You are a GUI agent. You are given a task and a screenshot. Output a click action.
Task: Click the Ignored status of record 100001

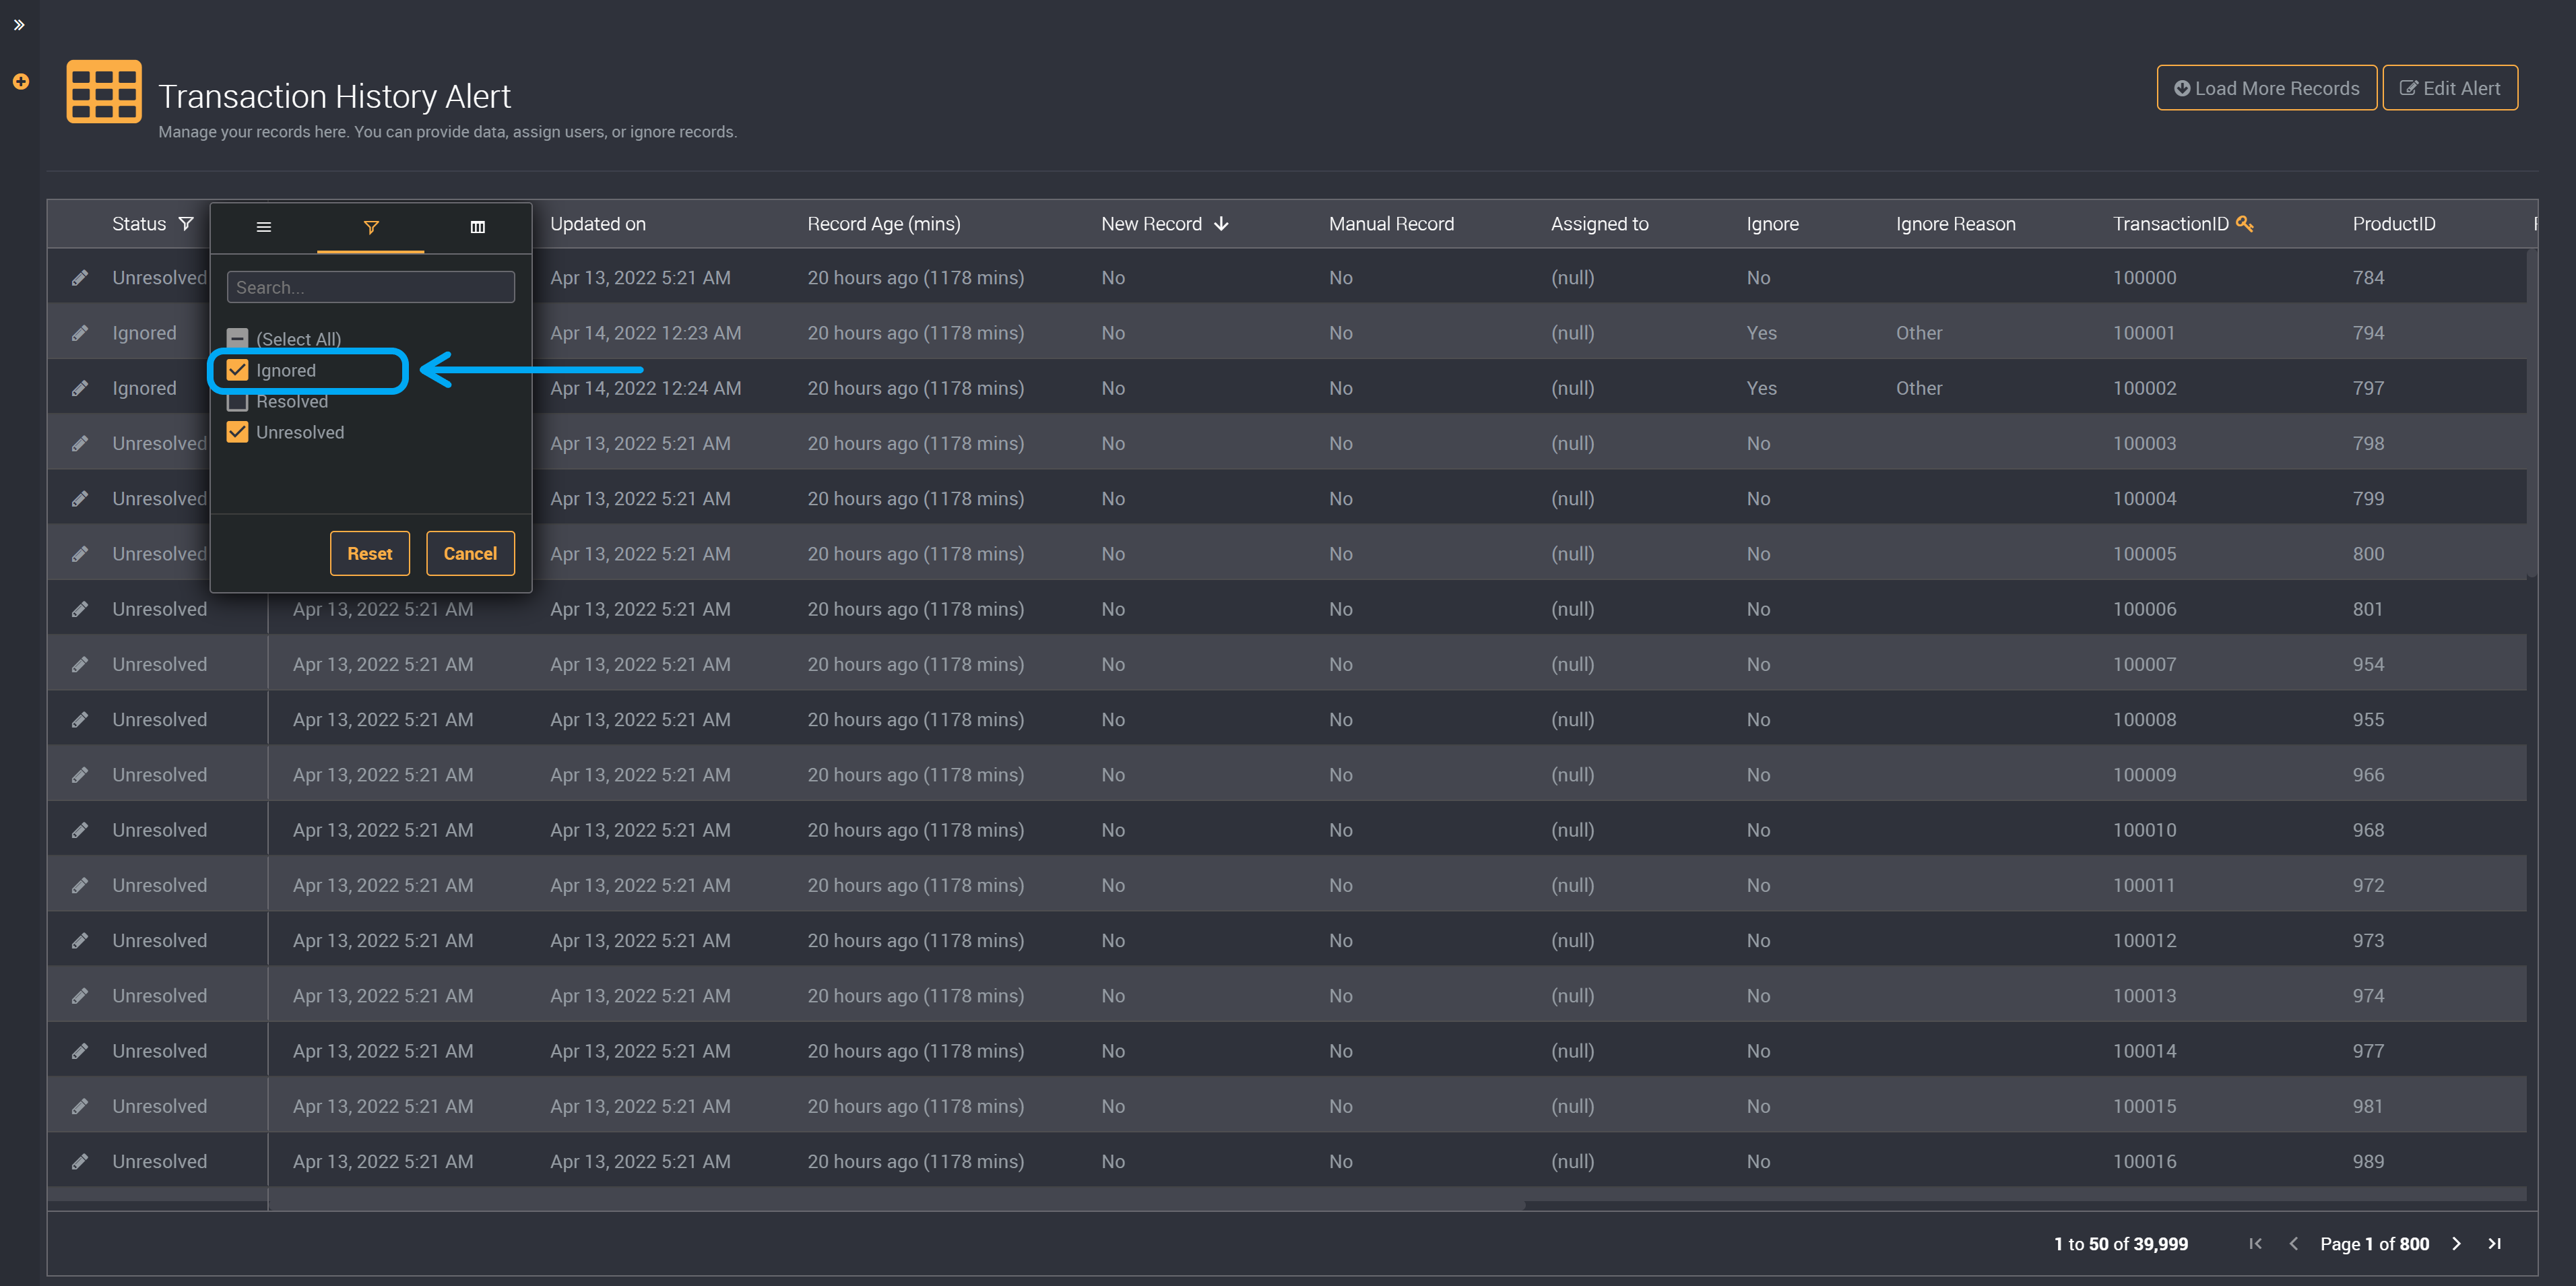(144, 333)
